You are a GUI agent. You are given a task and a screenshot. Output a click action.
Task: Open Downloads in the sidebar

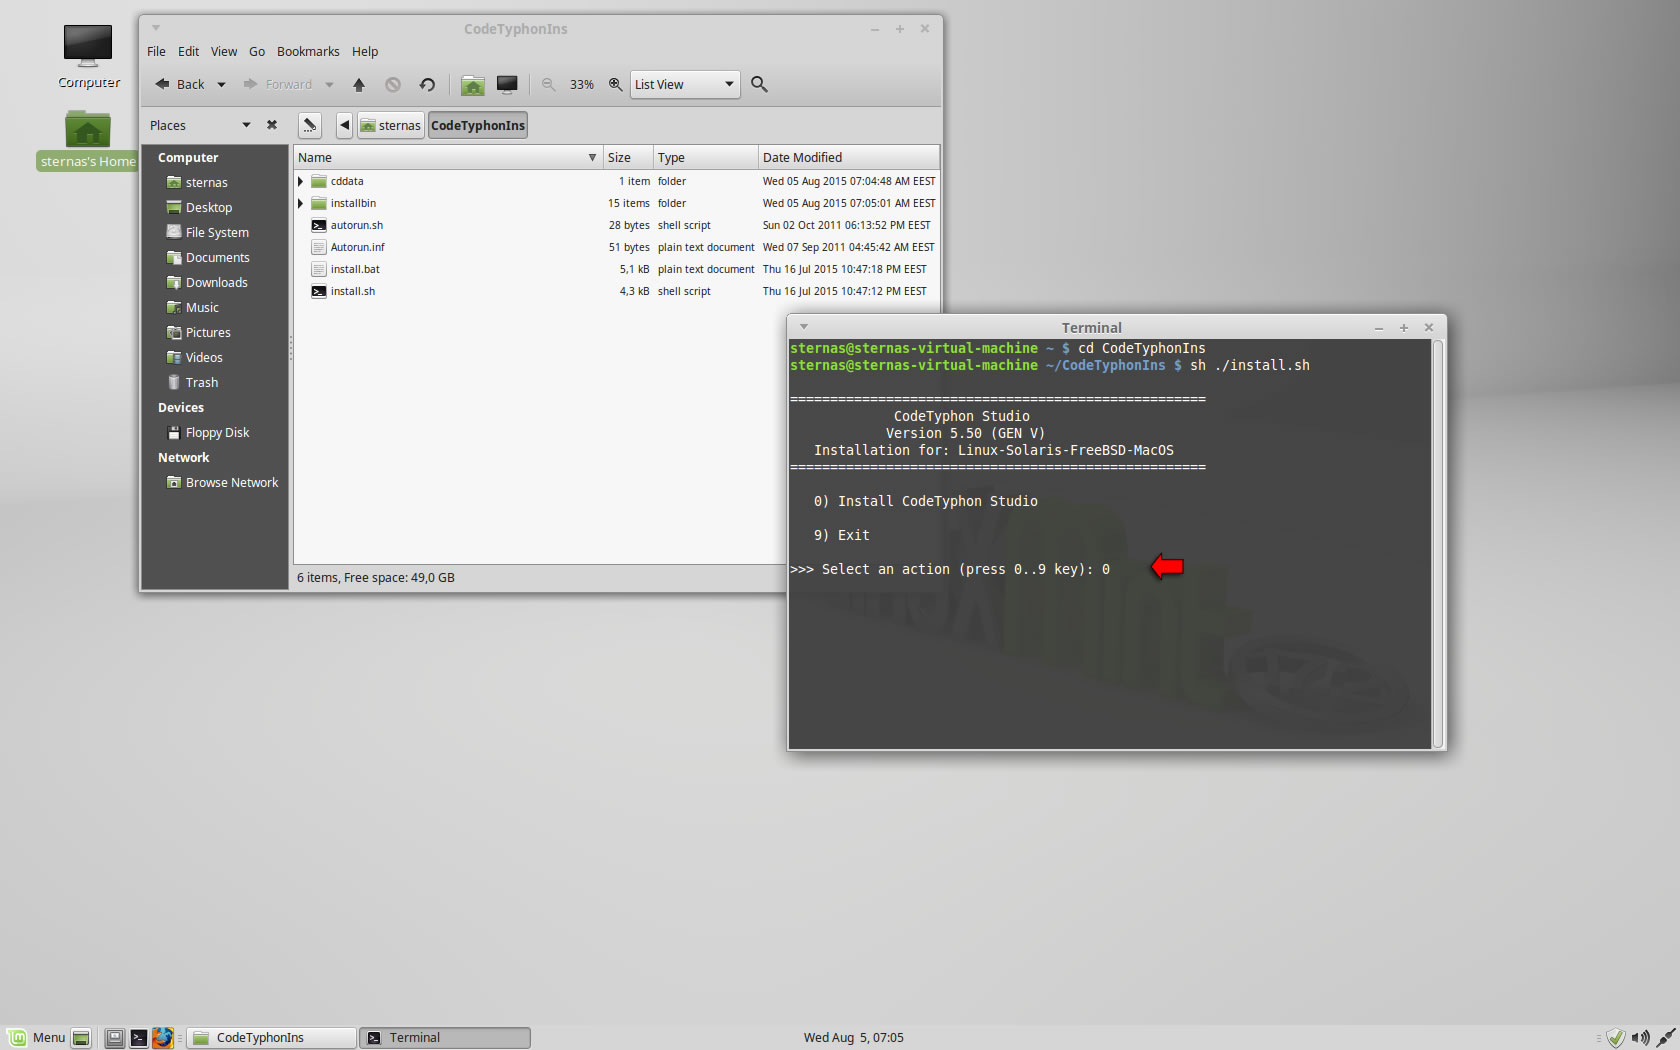217,282
